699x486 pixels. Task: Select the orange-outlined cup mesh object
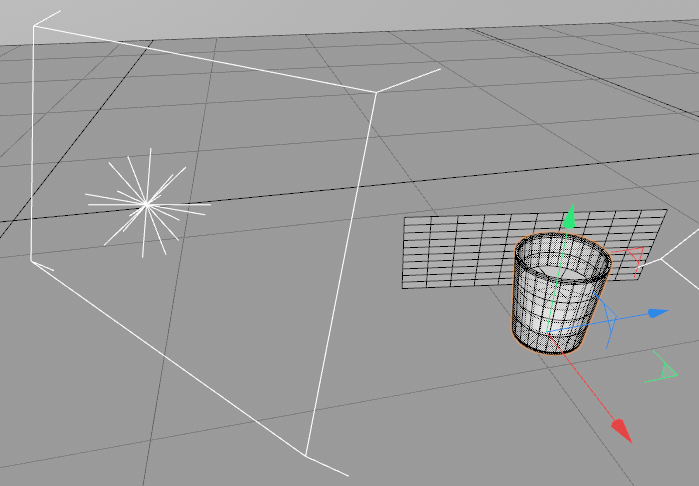tap(560, 293)
